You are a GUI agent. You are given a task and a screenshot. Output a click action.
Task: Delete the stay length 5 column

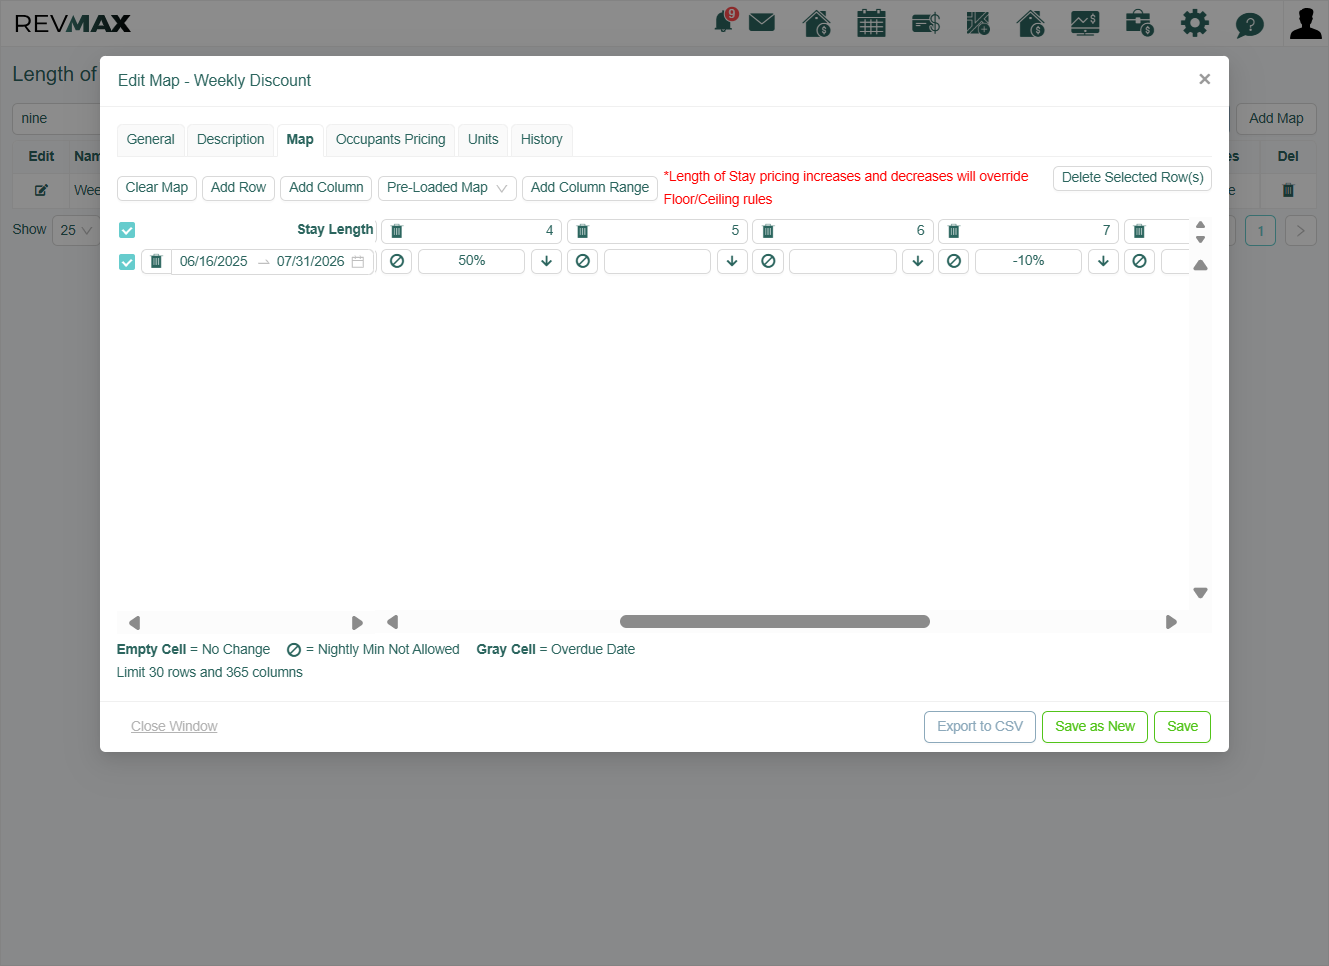click(583, 231)
